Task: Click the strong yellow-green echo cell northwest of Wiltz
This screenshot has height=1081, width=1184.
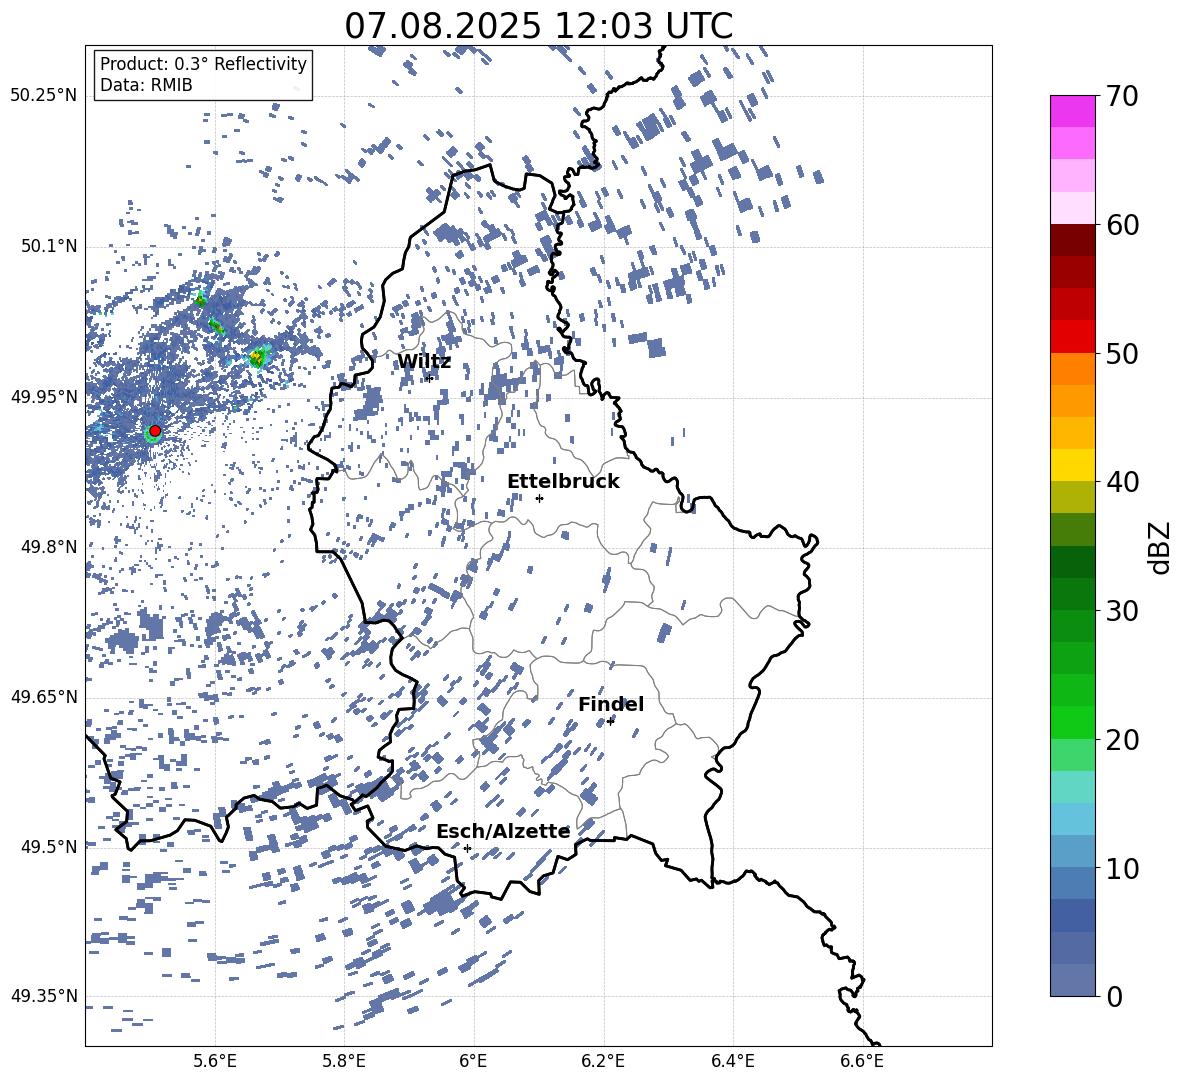Action: pos(259,357)
